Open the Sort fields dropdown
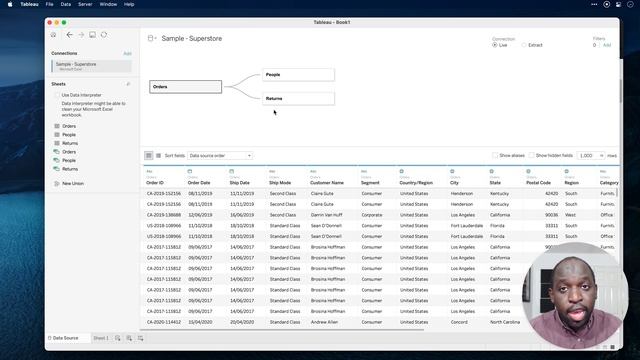640x360 pixels. 220,156
